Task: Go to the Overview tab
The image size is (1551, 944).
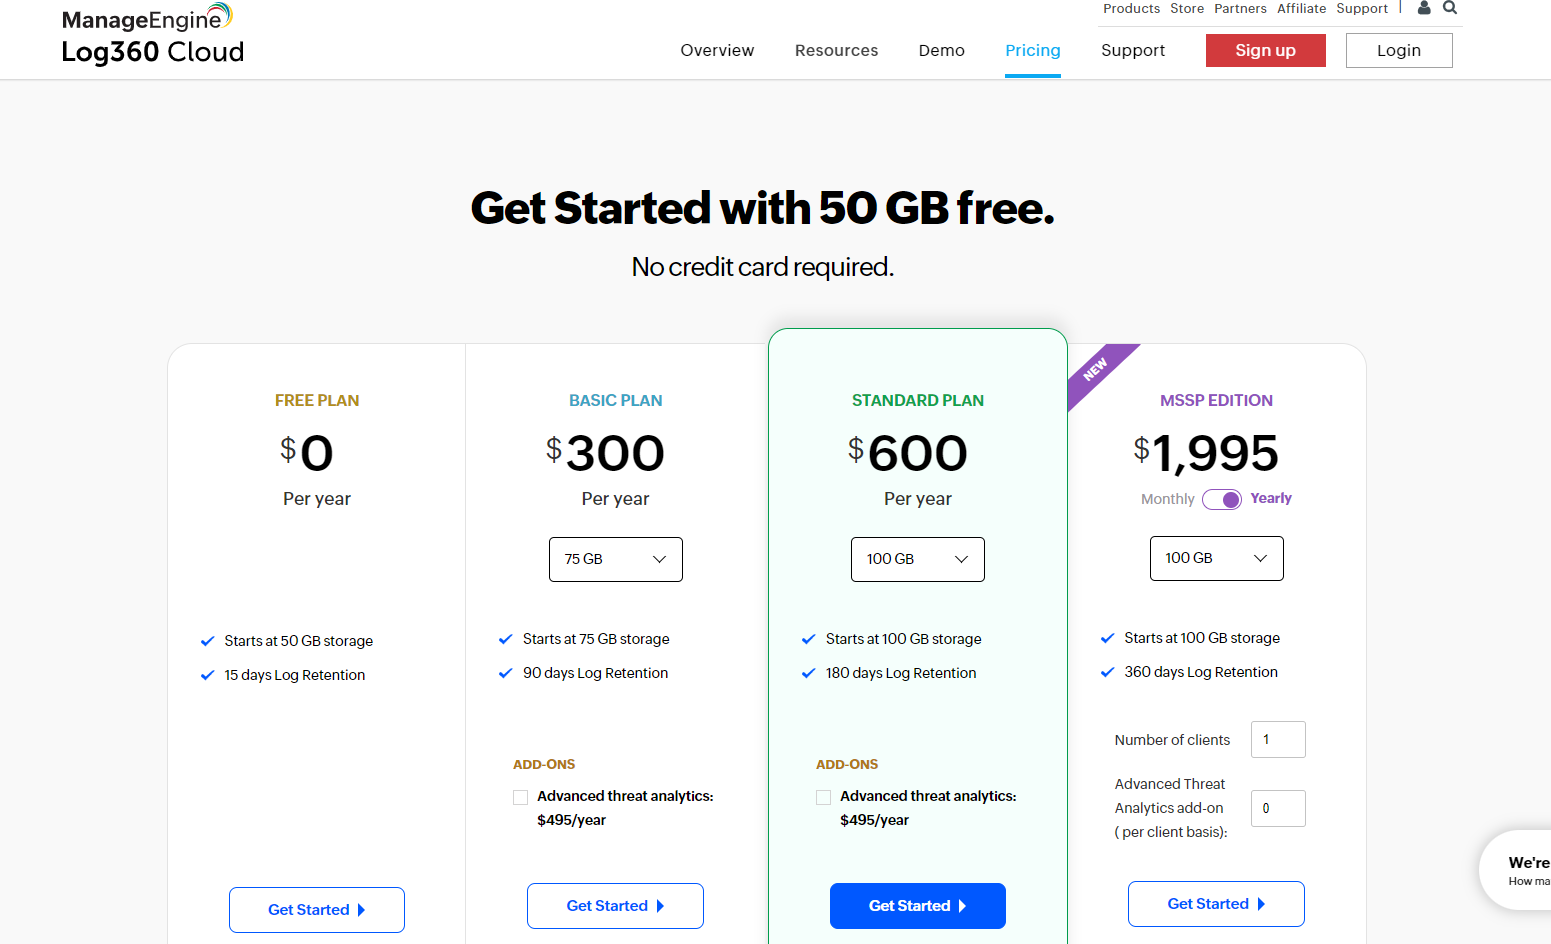Action: tap(717, 50)
